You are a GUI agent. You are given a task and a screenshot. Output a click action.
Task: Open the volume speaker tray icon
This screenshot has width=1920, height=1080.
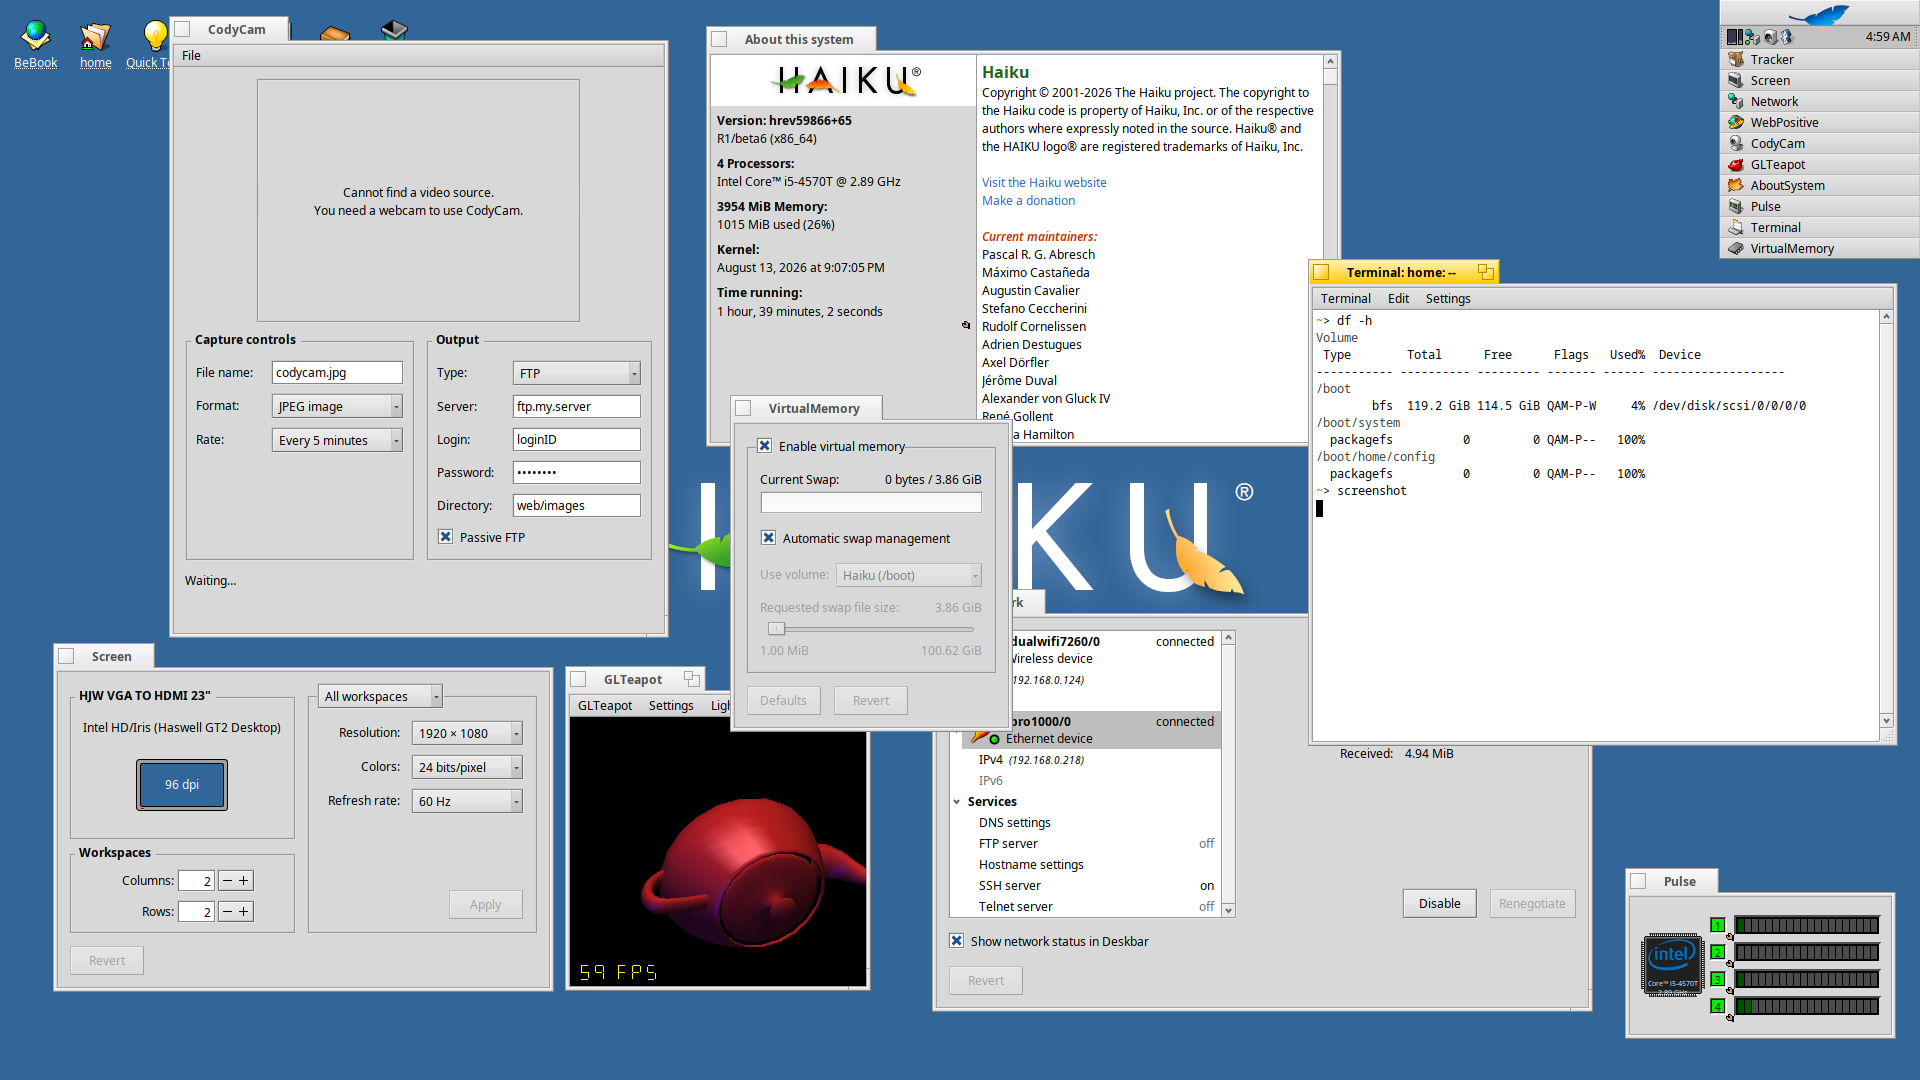coord(1770,37)
